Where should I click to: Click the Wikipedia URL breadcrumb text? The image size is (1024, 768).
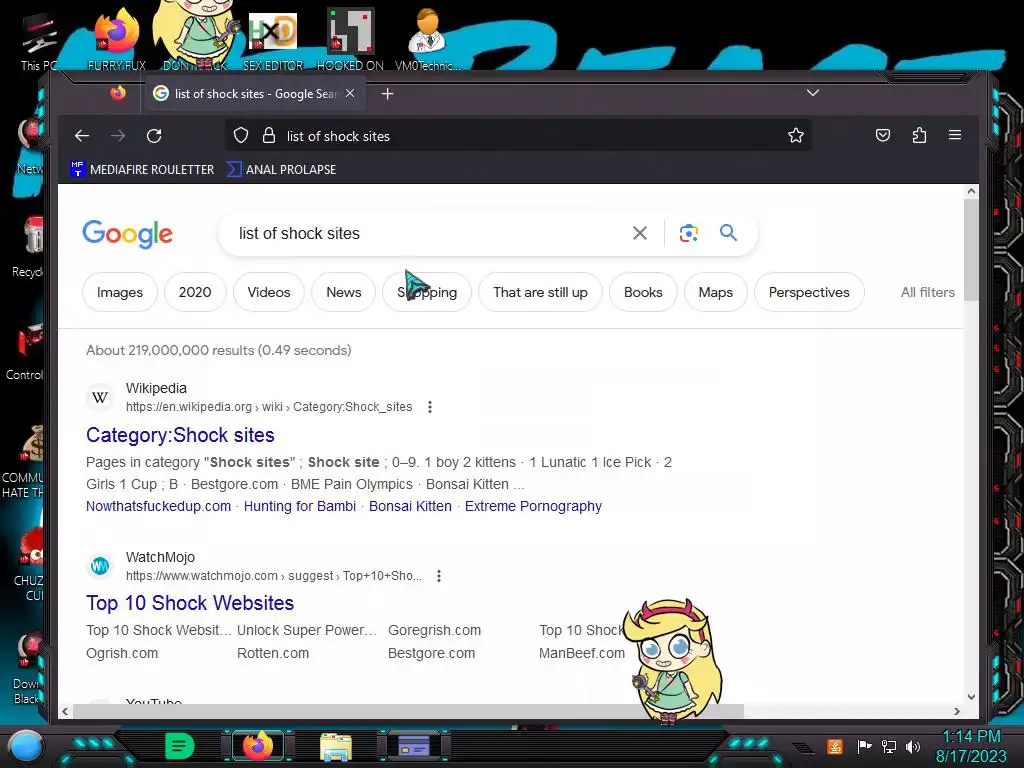tap(269, 407)
